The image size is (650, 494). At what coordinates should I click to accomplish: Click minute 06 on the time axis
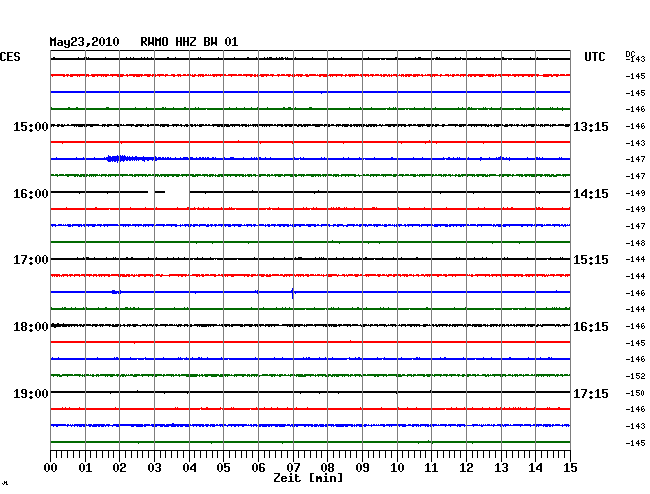click(258, 468)
